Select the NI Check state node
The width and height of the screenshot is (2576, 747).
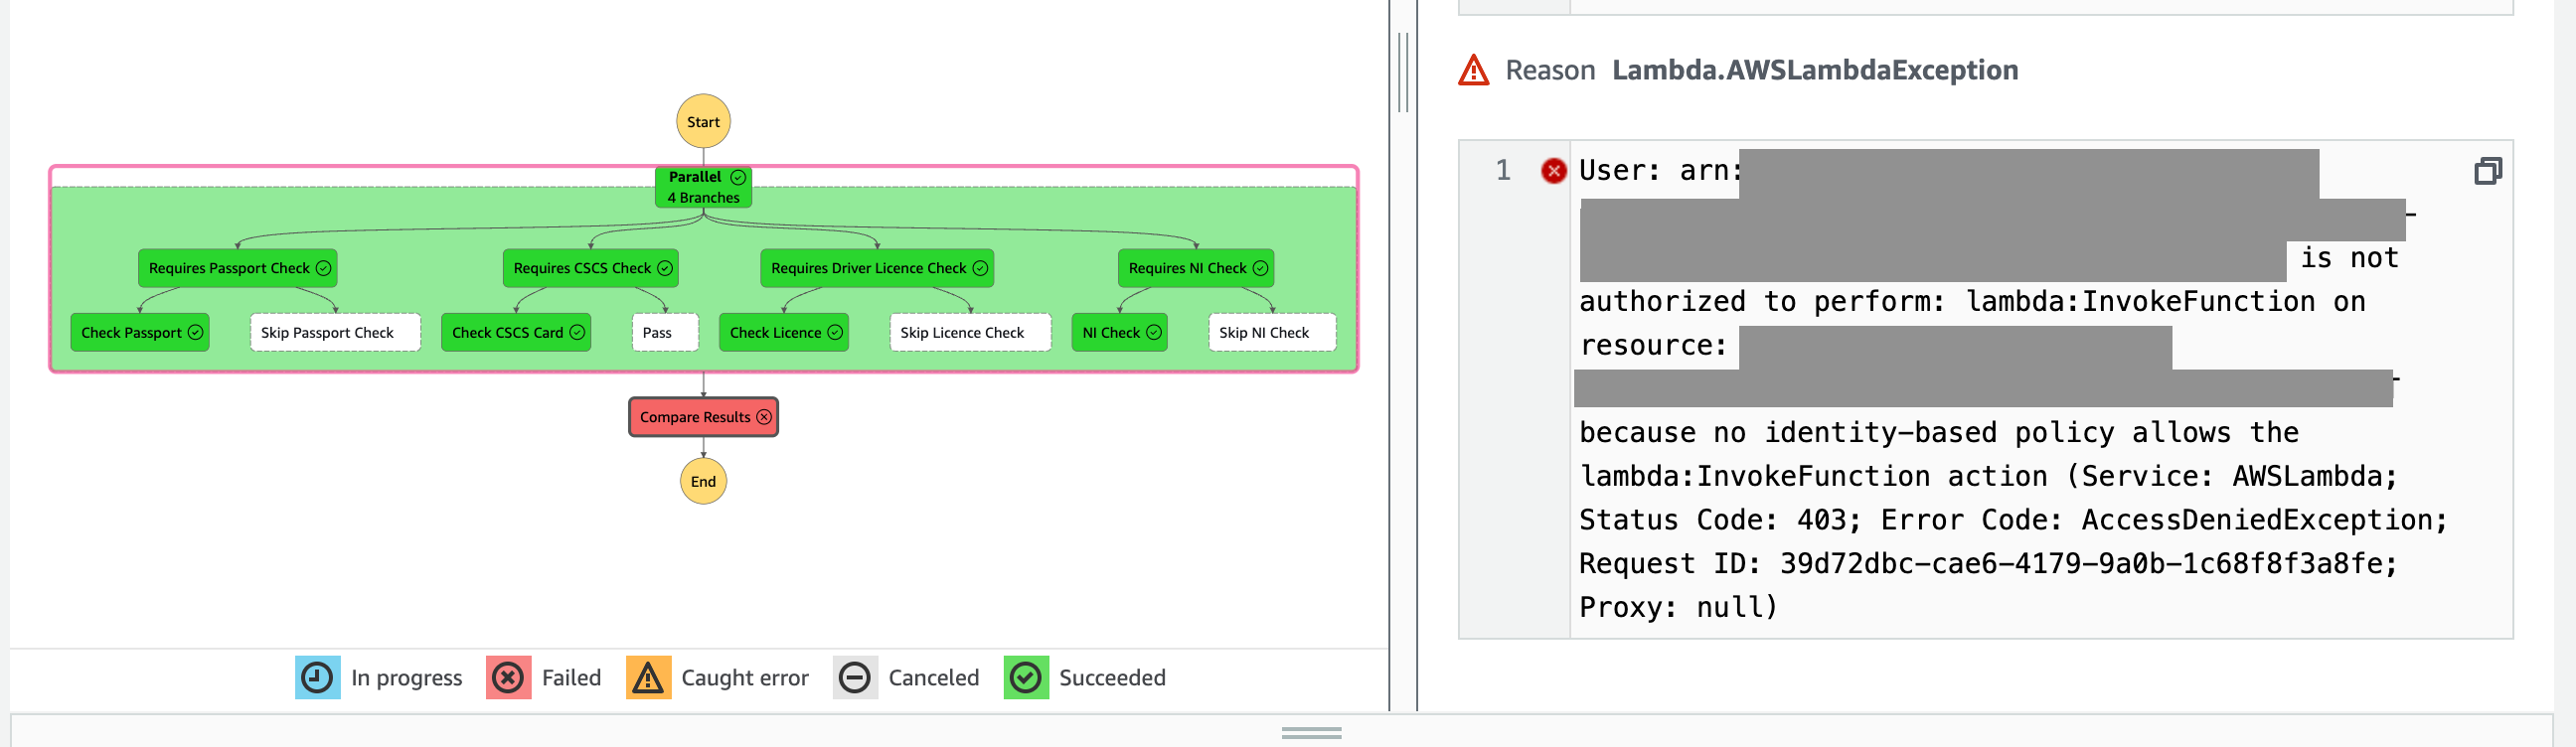[x=1120, y=332]
